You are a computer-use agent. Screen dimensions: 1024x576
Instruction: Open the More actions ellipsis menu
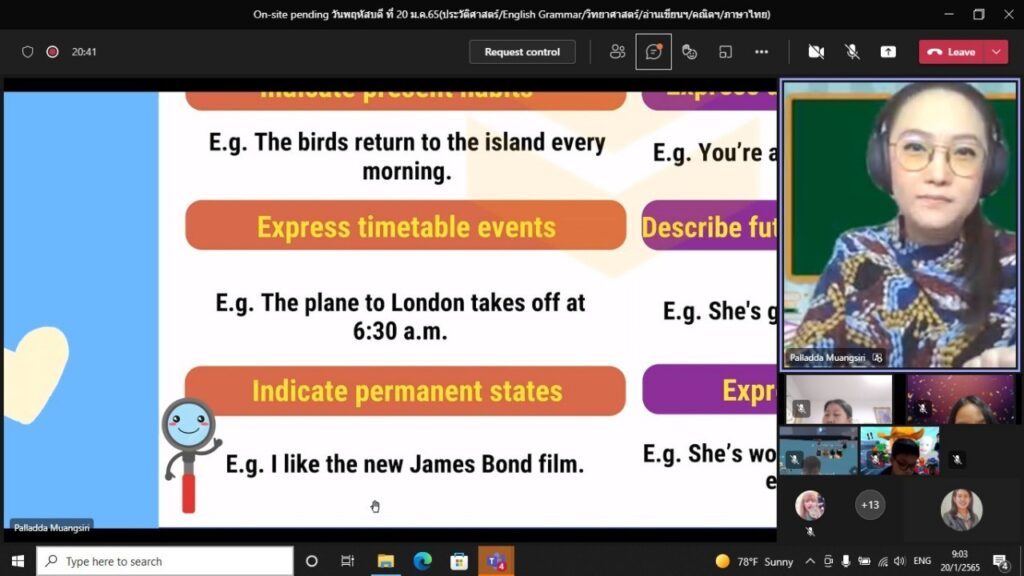tap(761, 52)
